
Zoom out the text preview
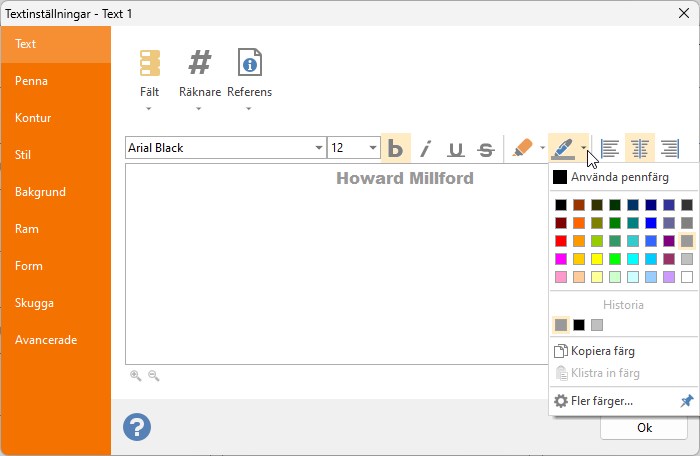(154, 376)
